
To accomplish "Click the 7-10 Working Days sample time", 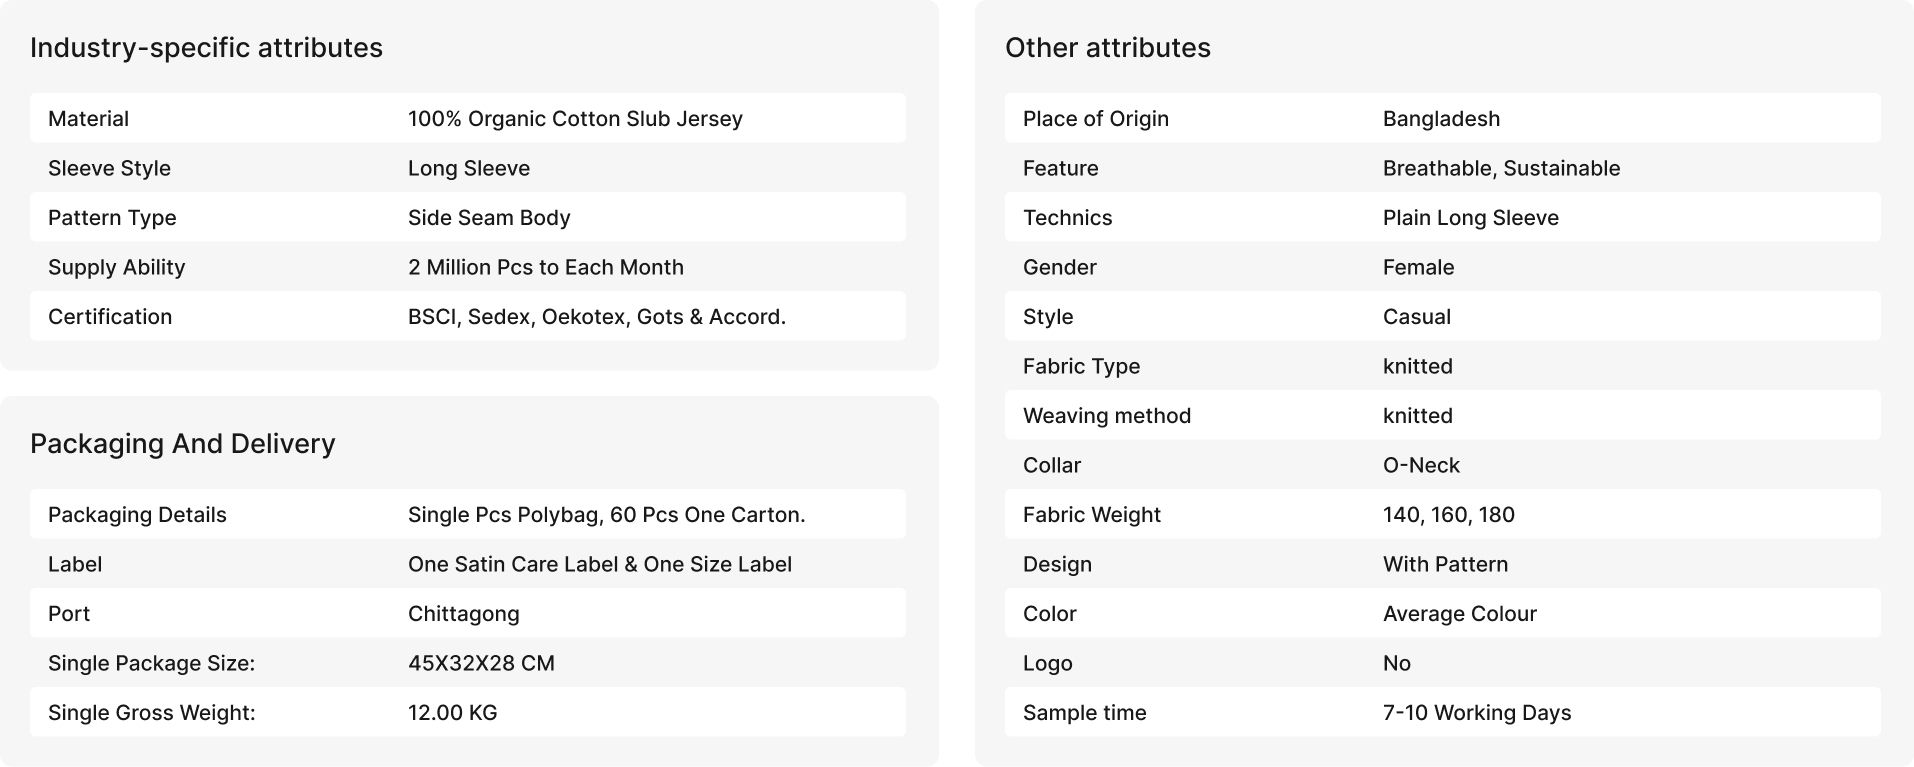I will click(1476, 713).
